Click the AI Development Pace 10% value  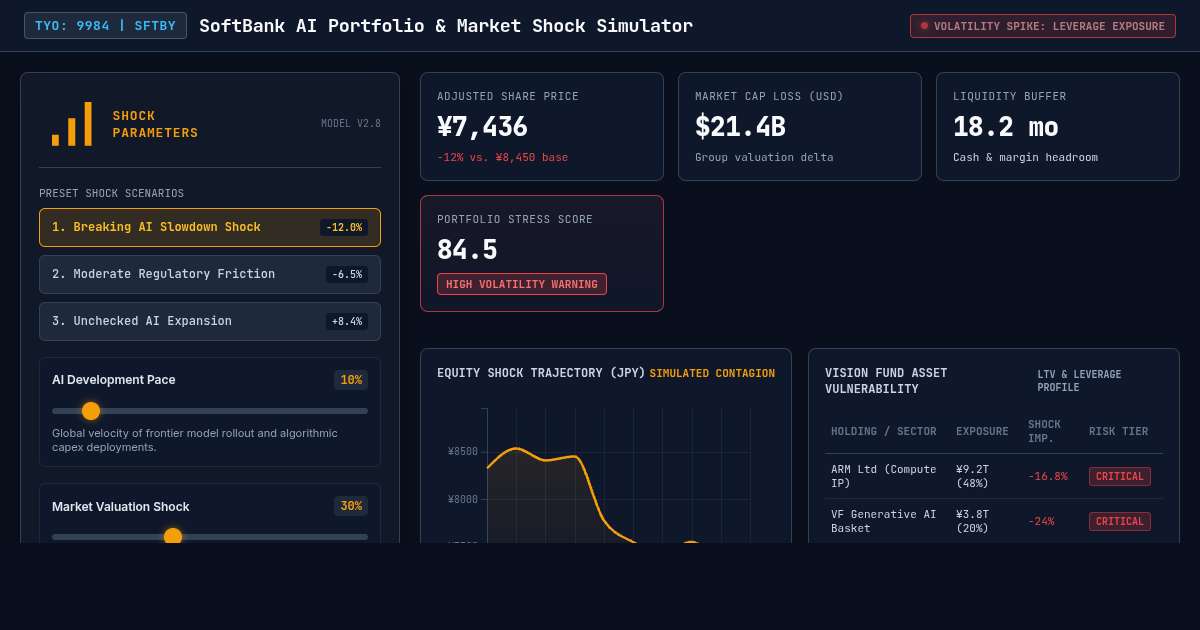pyautogui.click(x=351, y=380)
